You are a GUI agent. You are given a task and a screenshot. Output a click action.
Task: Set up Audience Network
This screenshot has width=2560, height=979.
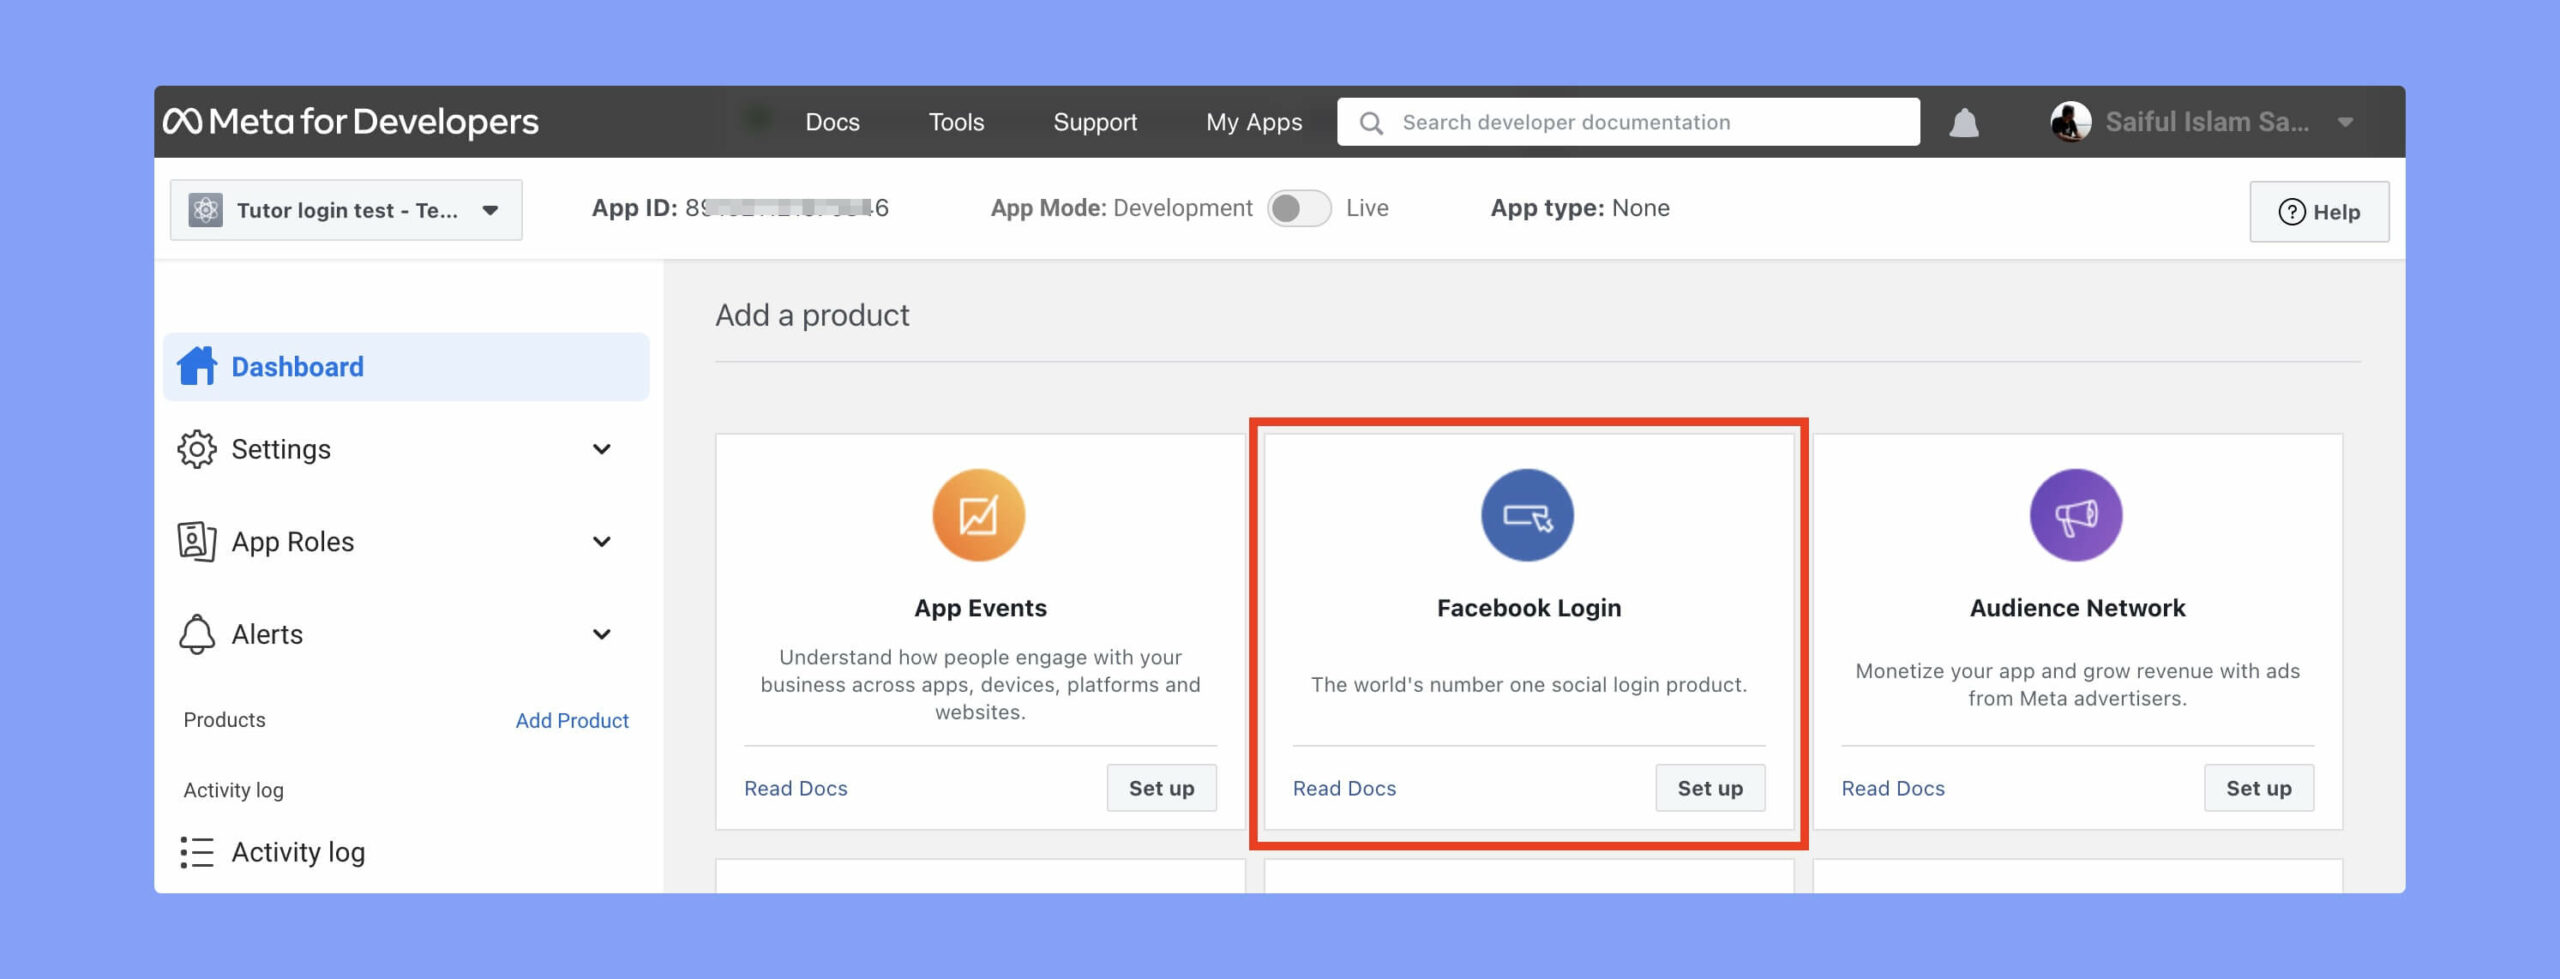tap(2258, 788)
